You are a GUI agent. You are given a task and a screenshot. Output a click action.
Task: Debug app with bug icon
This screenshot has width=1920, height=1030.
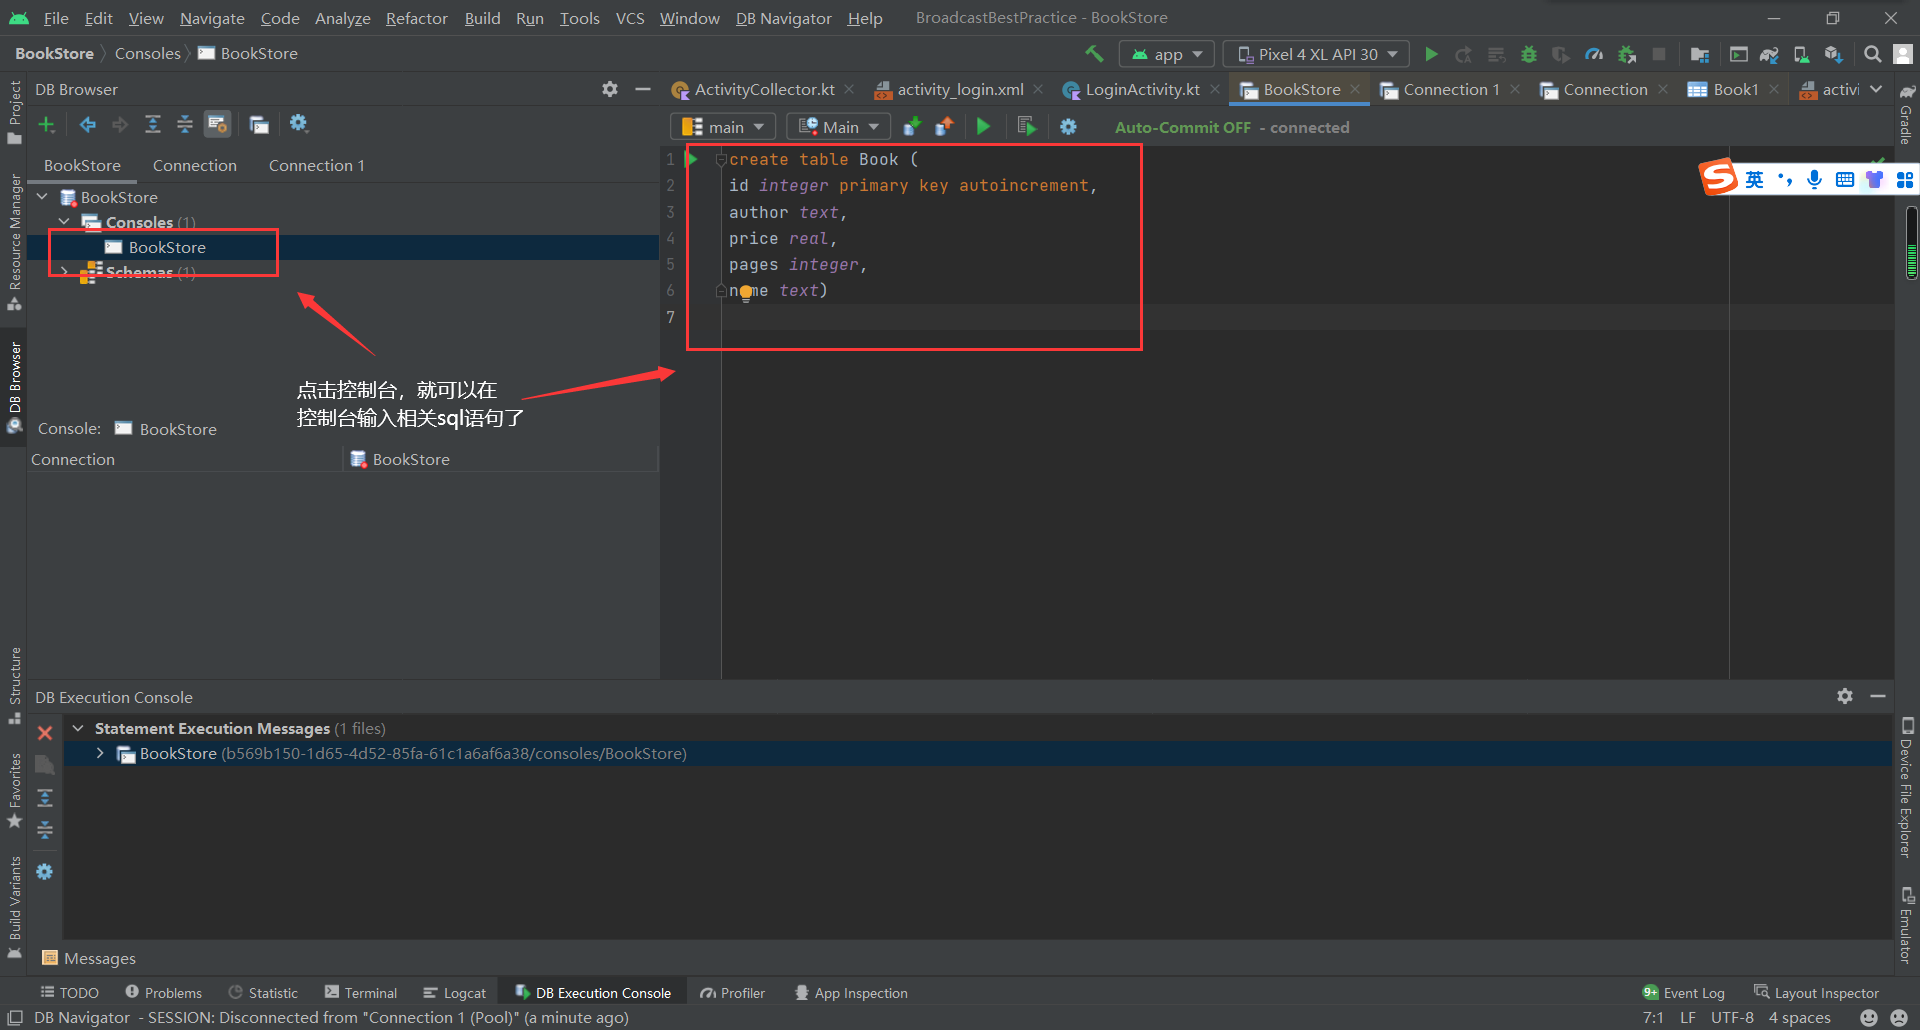point(1529,54)
